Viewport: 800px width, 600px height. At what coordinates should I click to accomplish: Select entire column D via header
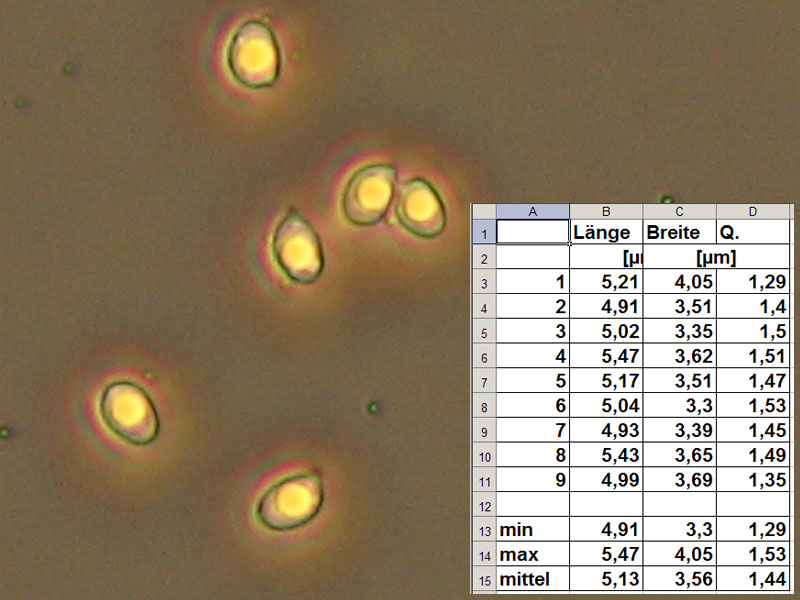coord(753,211)
